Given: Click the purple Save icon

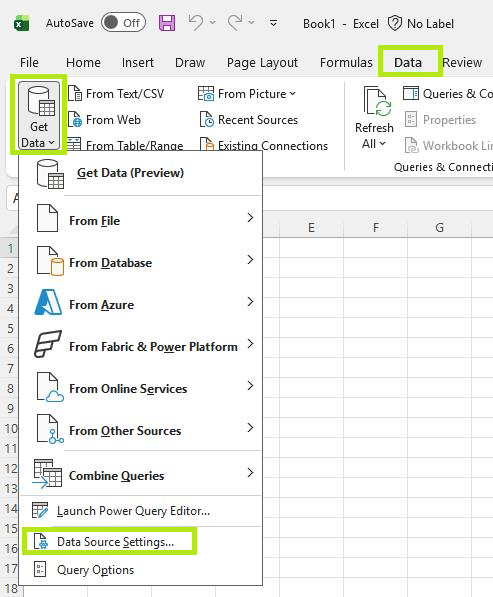Looking at the screenshot, I should coord(167,23).
